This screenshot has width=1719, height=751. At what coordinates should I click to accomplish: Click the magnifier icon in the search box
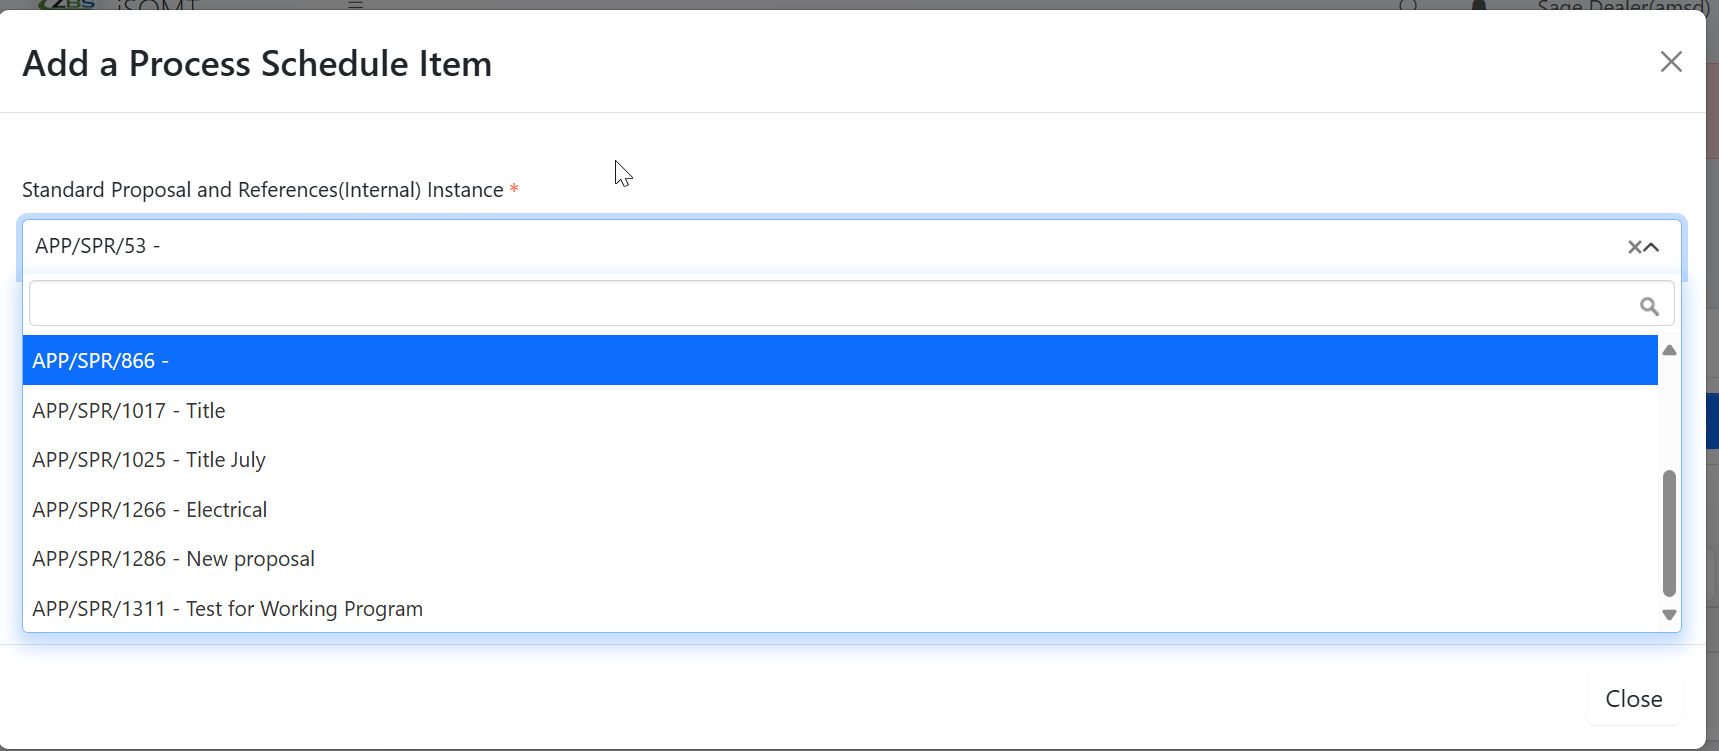click(1649, 306)
